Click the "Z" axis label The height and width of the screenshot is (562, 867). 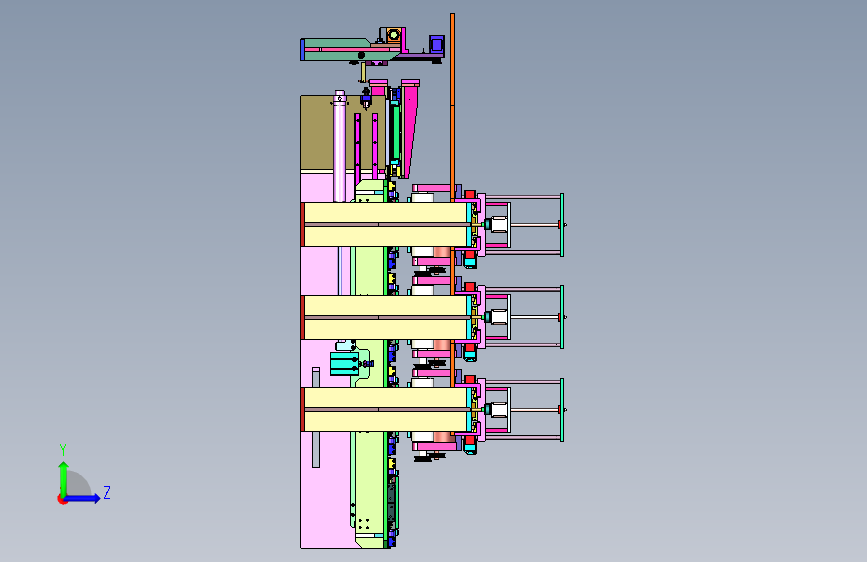tap(107, 492)
